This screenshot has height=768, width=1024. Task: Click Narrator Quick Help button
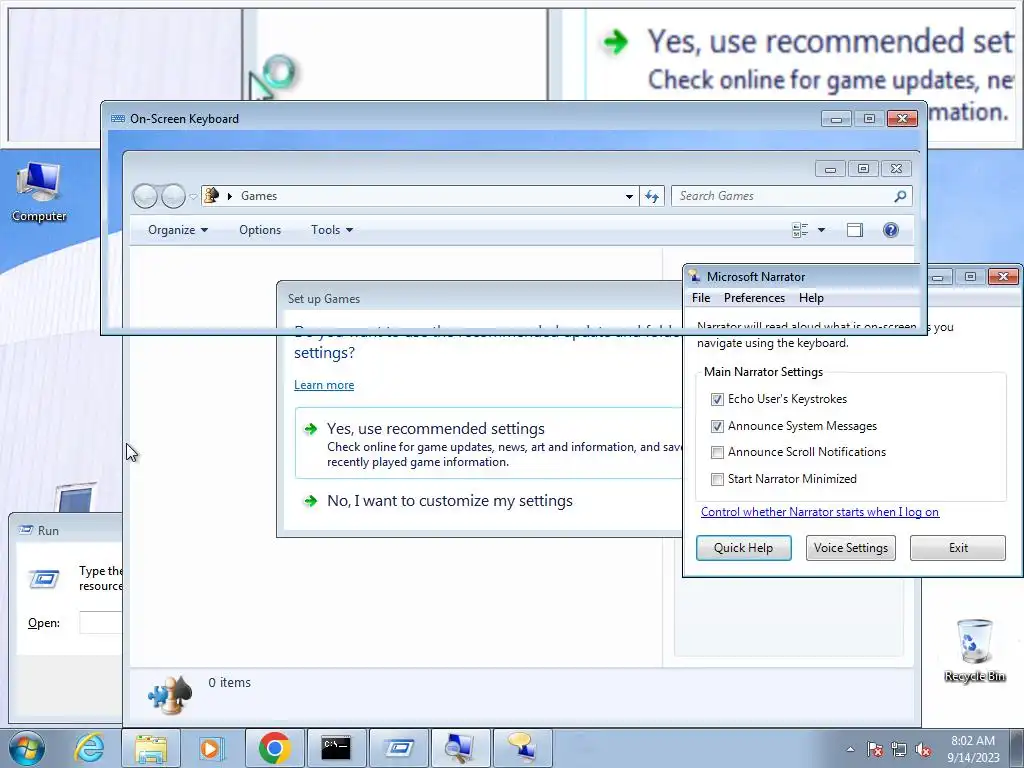pyautogui.click(x=743, y=548)
